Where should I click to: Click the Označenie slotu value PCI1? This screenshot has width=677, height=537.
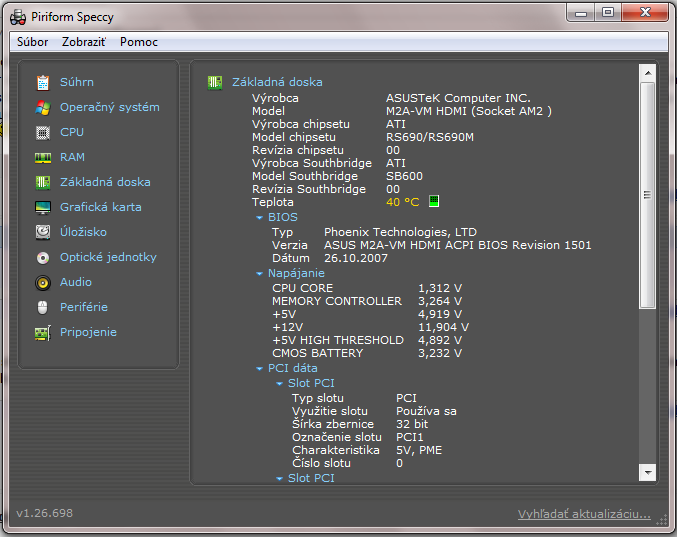(410, 437)
